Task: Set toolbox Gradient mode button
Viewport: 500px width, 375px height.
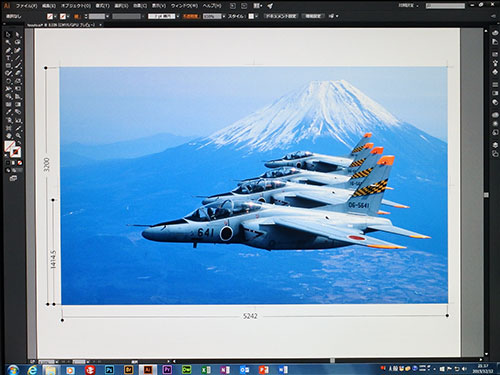Action: [14, 163]
